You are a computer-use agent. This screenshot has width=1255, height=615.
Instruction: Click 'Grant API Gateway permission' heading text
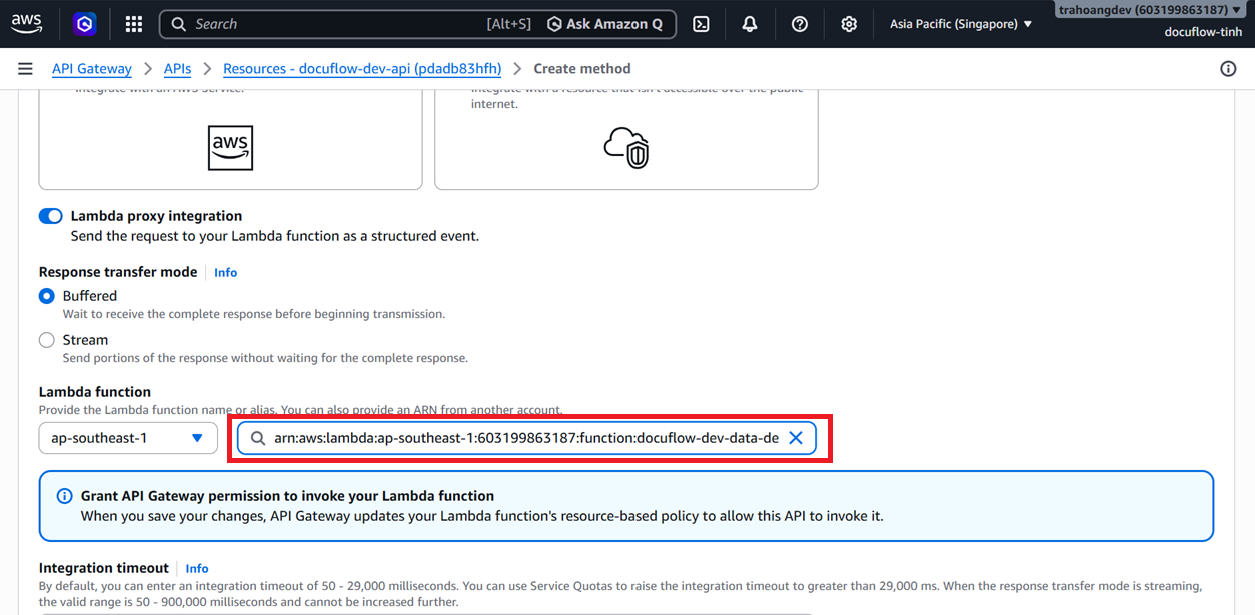[x=287, y=496]
